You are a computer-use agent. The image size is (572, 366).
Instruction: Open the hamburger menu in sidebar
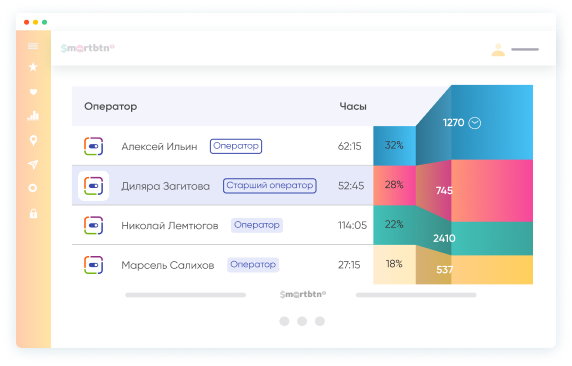point(33,46)
